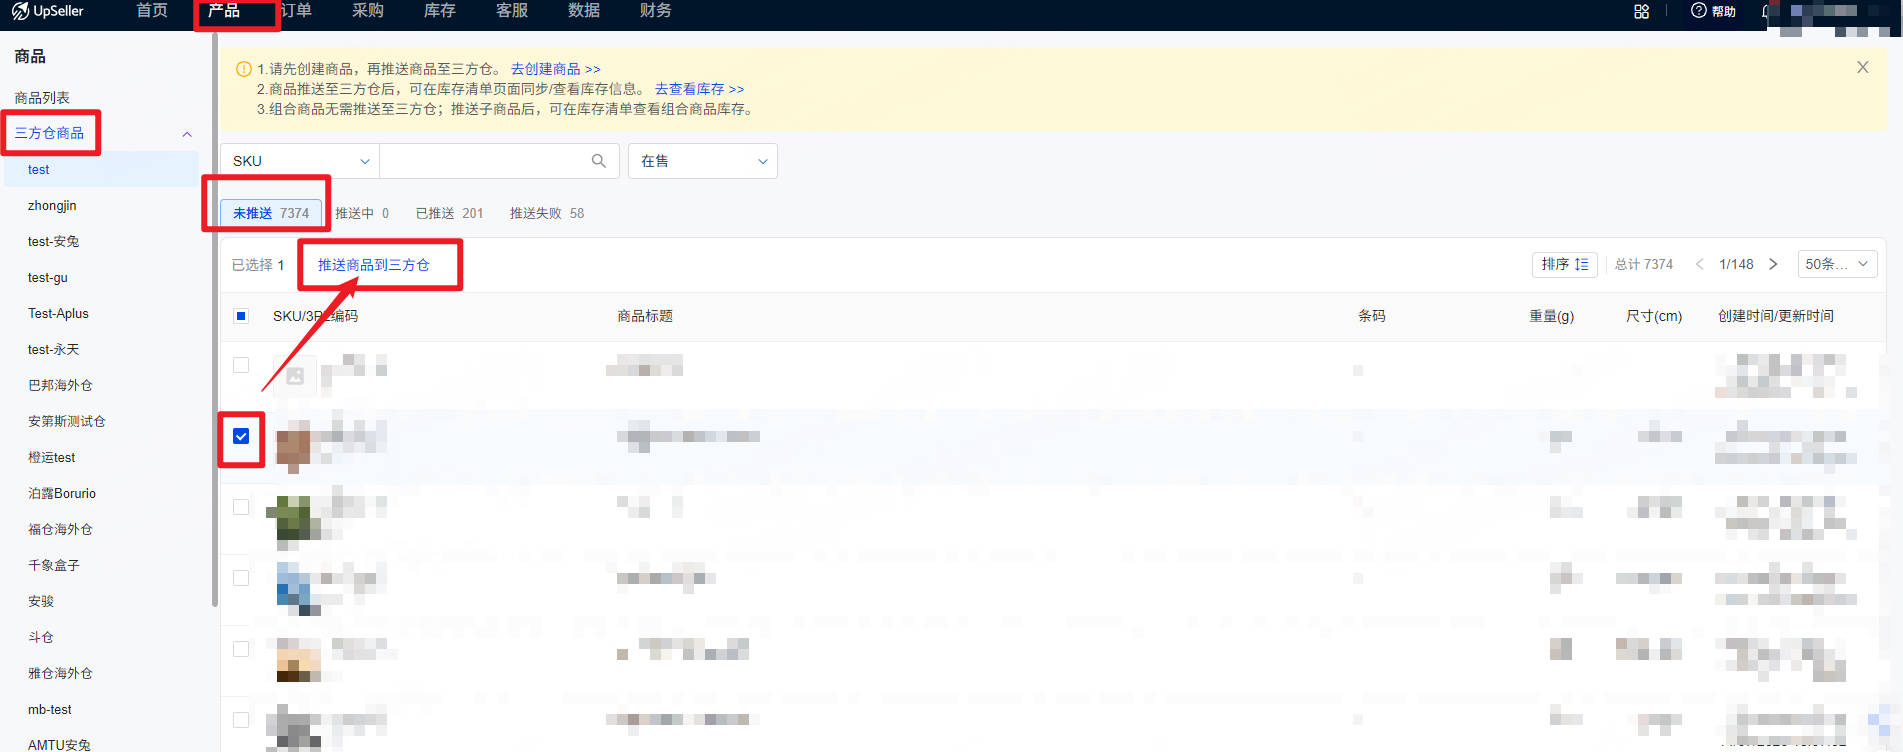This screenshot has height=752, width=1903.
Task: Select 三方仓商品 in sidebar
Action: [49, 133]
